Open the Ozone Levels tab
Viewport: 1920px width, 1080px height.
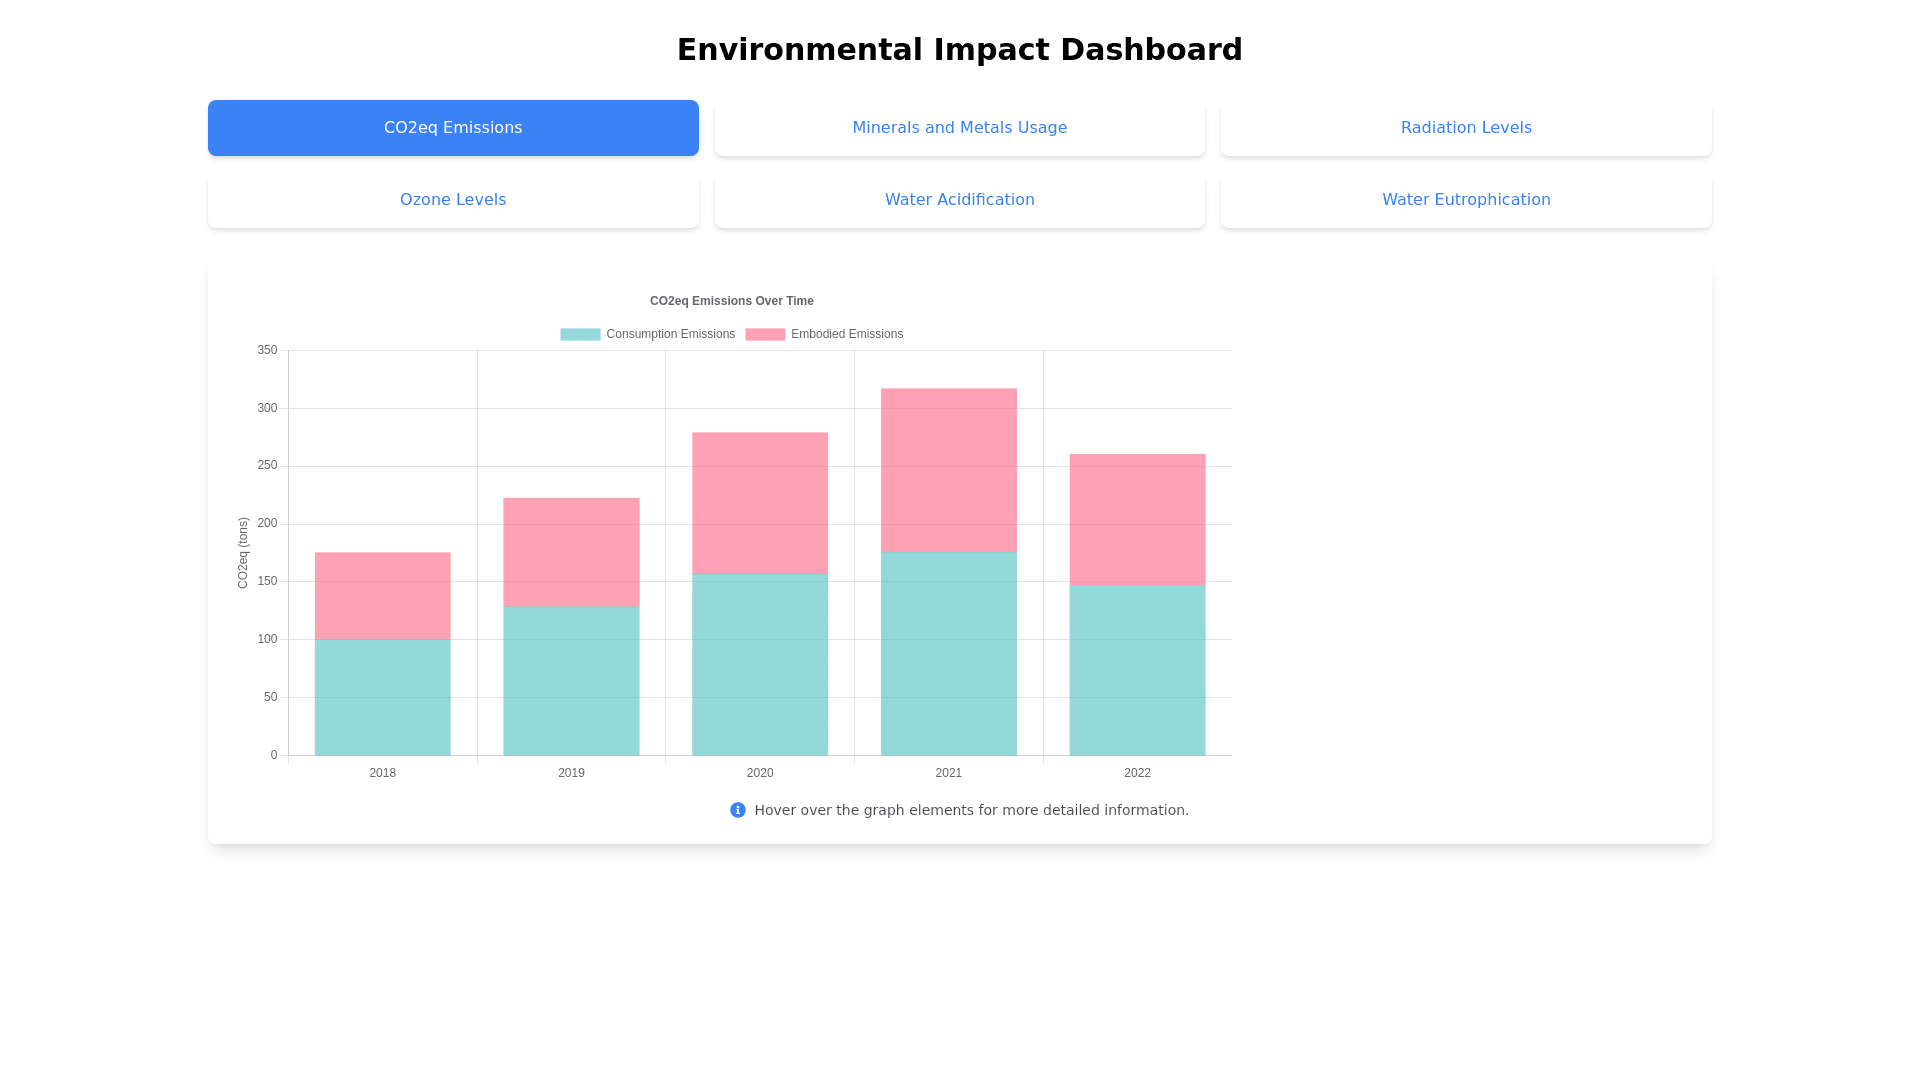point(453,200)
